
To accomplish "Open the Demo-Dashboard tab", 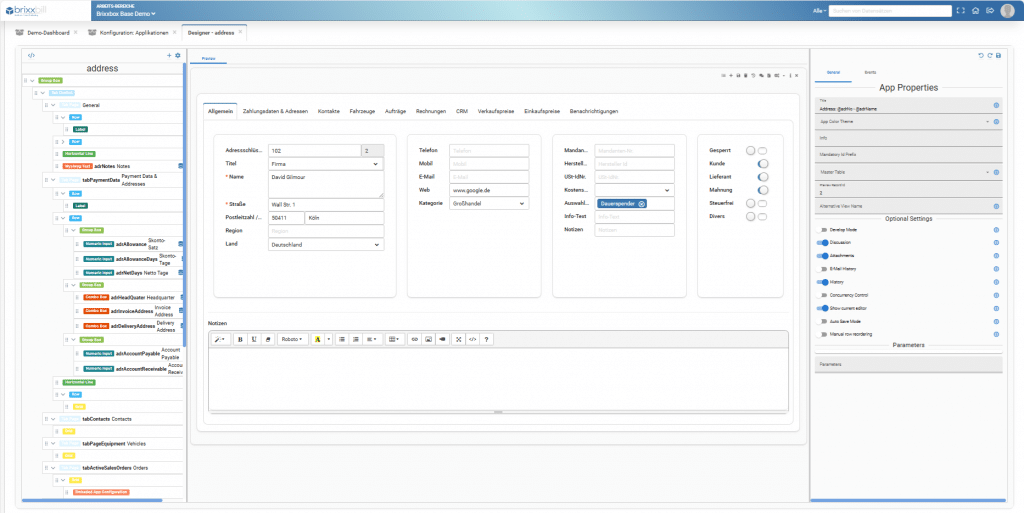I will (48, 33).
